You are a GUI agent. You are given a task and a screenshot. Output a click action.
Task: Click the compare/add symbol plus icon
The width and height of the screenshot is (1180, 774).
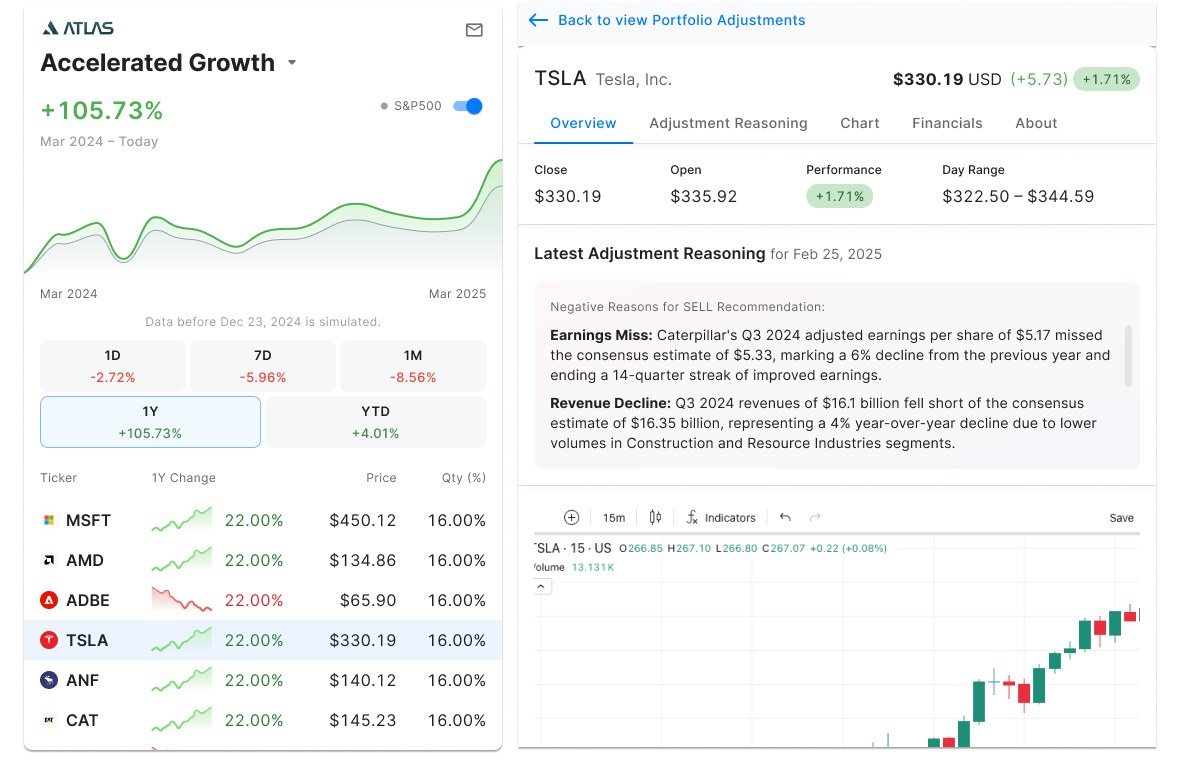[x=571, y=518]
